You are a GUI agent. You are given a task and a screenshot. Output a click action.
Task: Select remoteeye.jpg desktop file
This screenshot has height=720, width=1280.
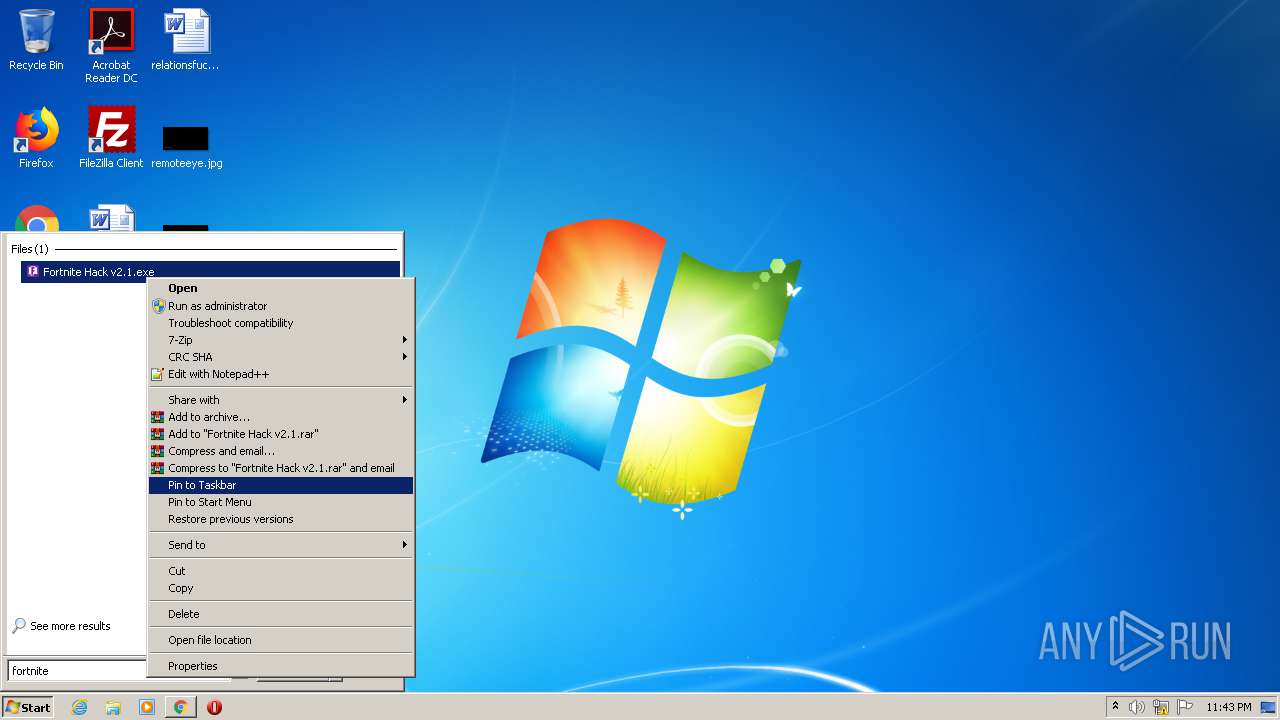tap(186, 146)
